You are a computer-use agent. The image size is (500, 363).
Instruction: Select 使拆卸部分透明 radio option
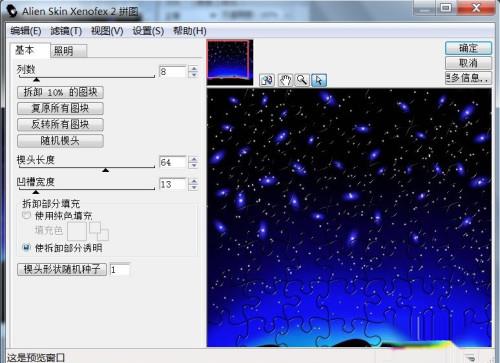(26, 247)
